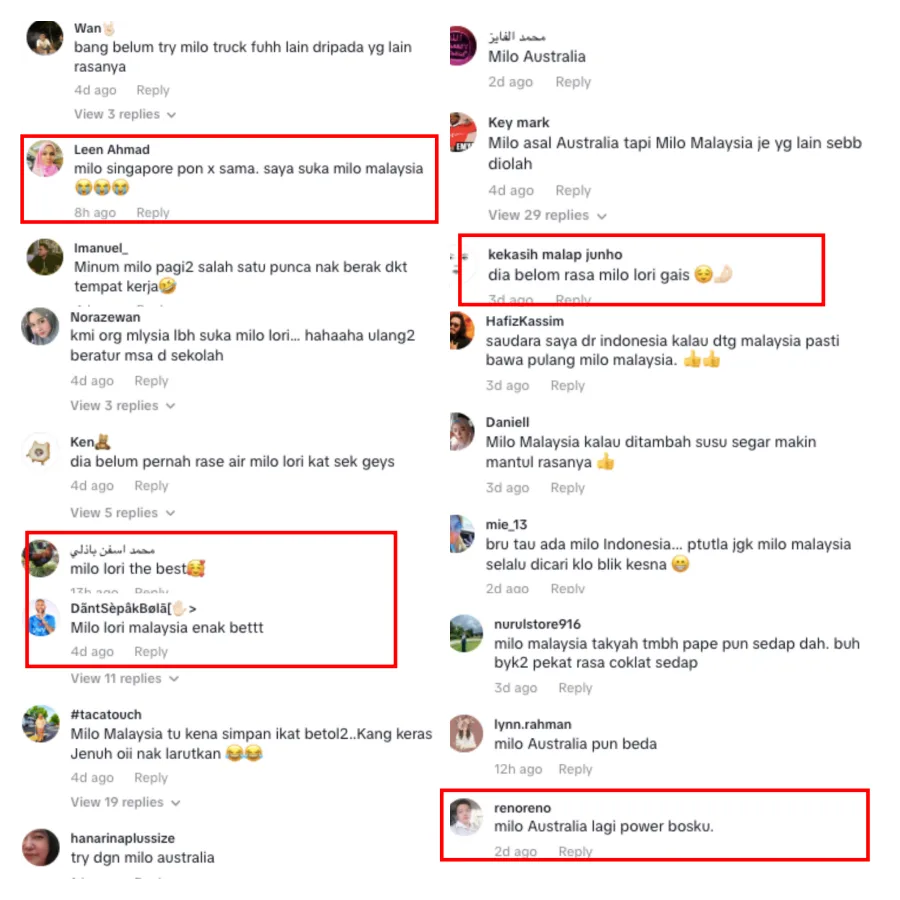
Task: Reply to Leen Ahmad's comment
Action: (153, 212)
